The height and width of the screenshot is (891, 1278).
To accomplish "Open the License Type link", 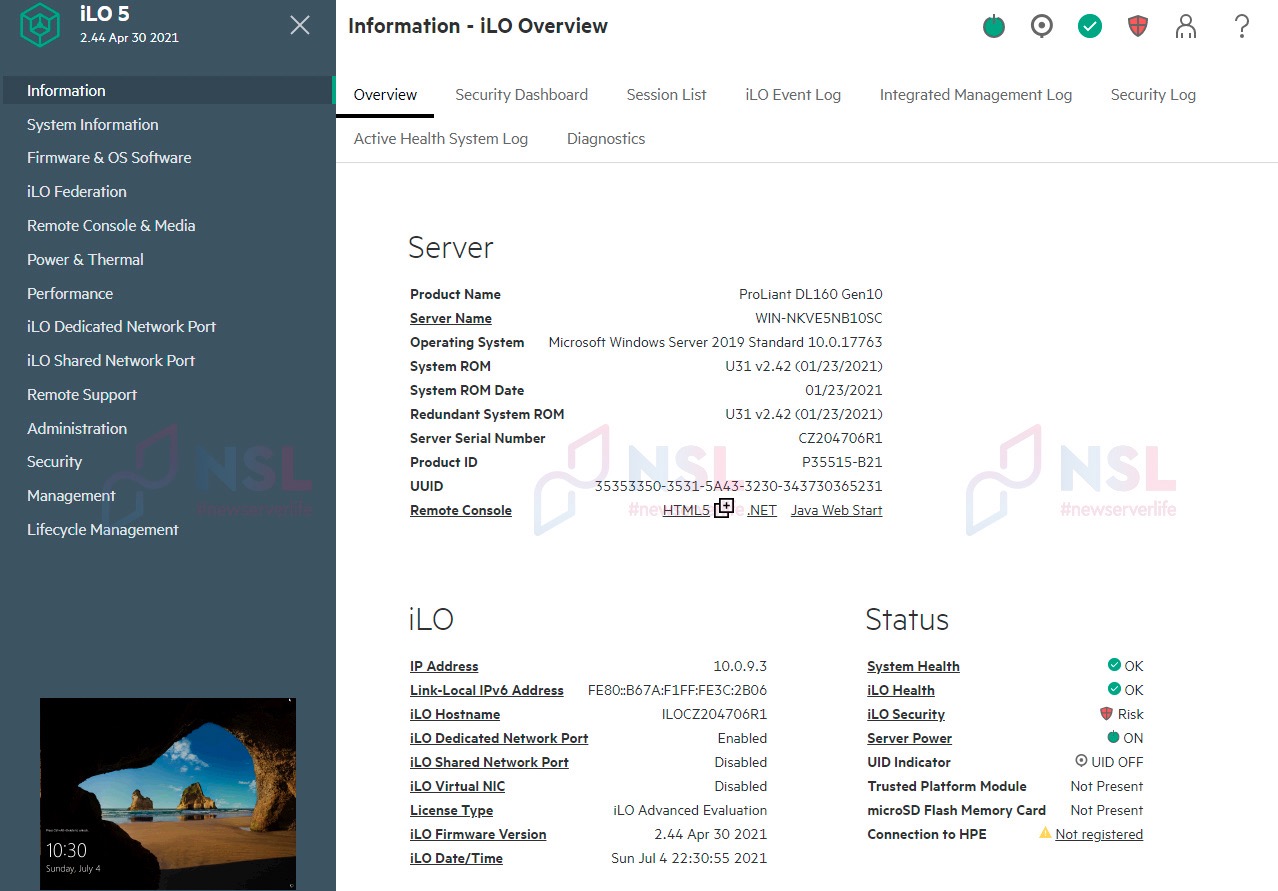I will click(451, 810).
